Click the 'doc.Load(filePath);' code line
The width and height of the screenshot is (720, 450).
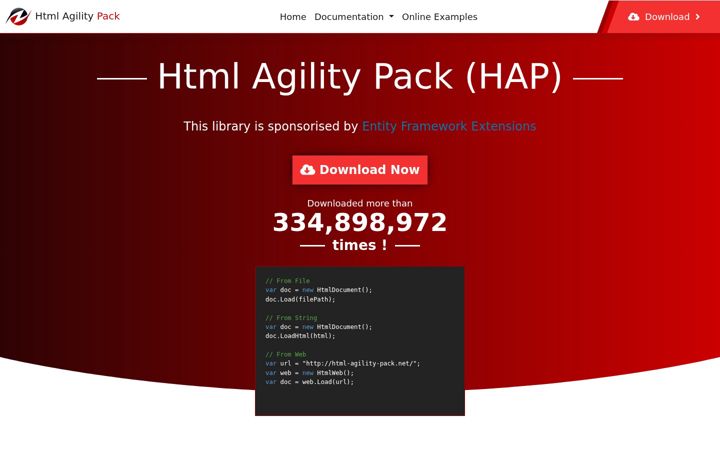[300, 299]
